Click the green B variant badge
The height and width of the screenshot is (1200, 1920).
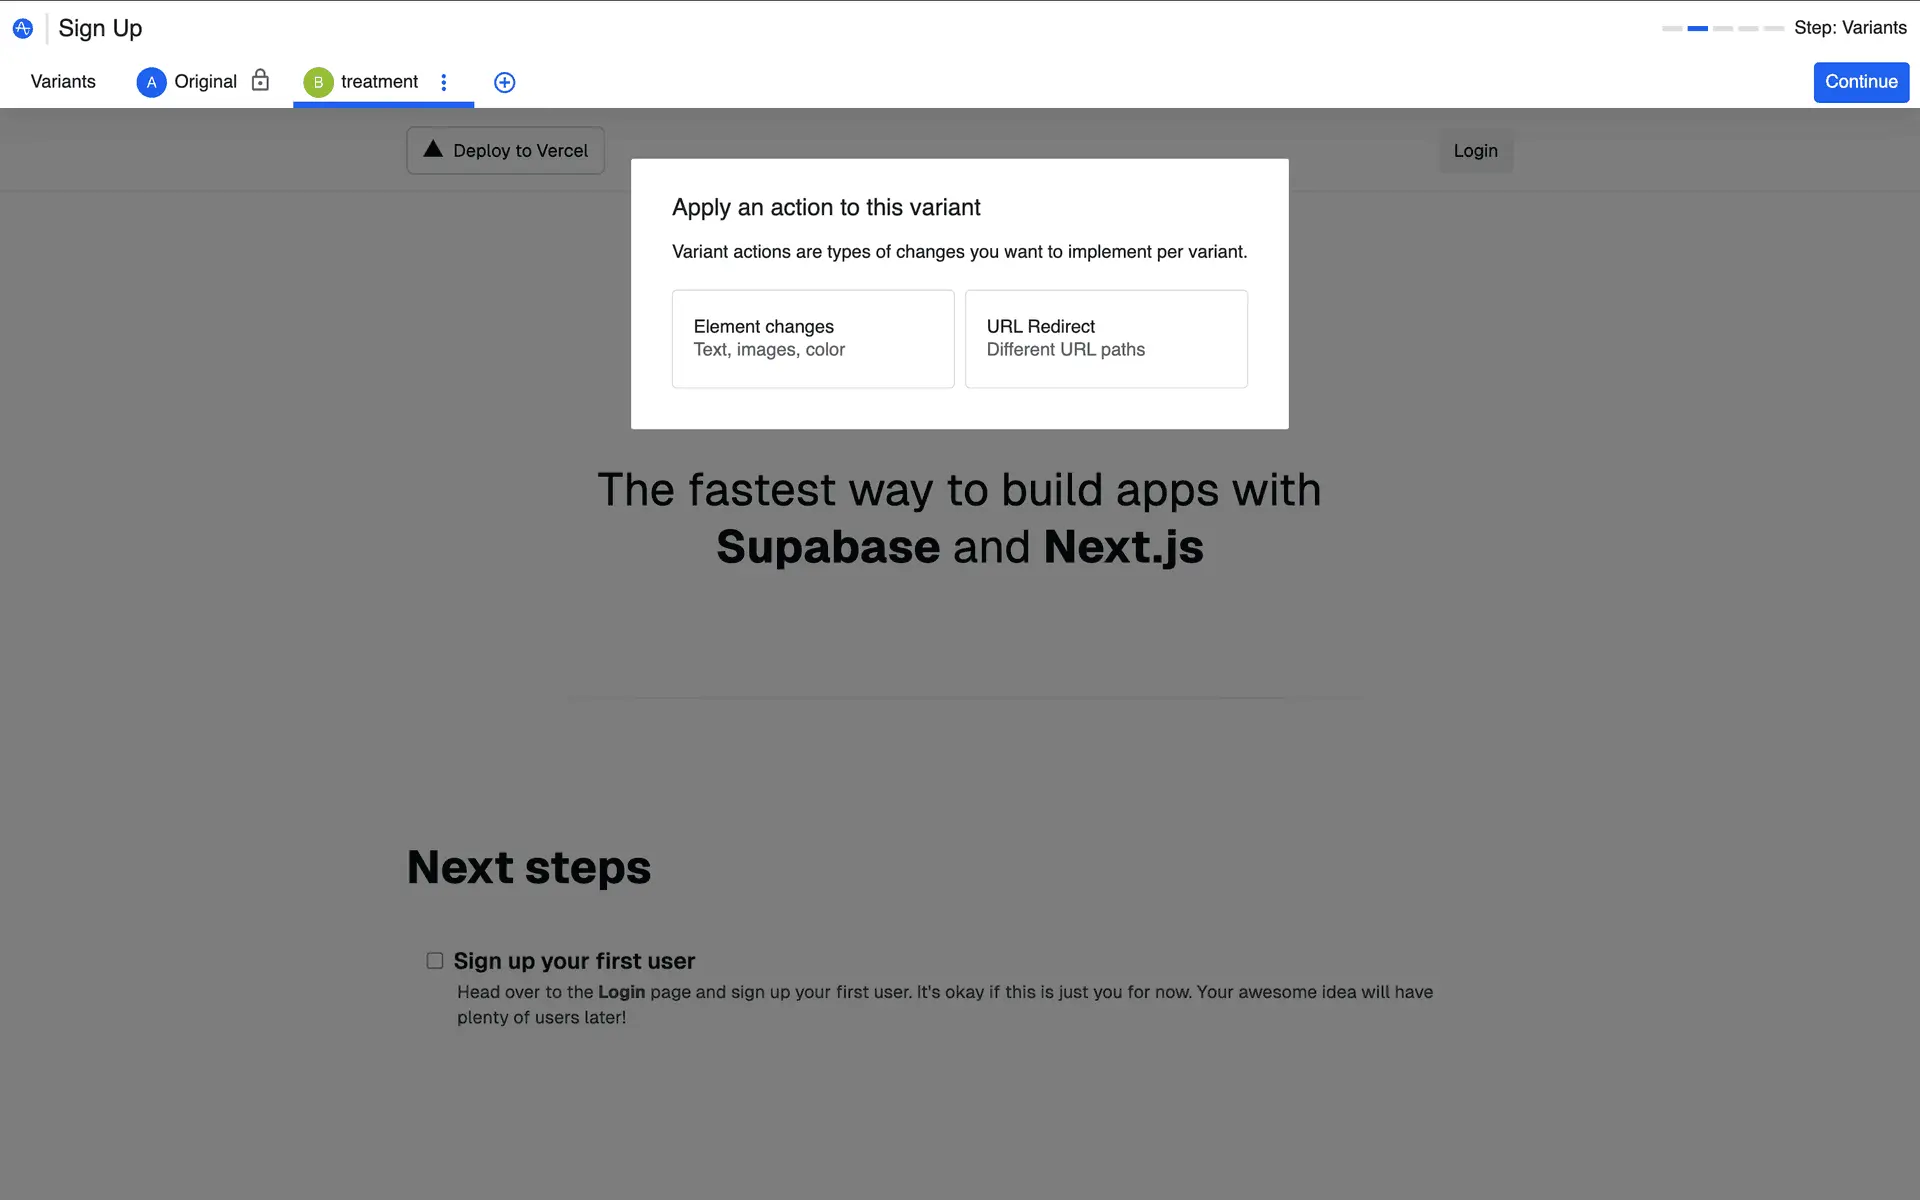point(318,82)
